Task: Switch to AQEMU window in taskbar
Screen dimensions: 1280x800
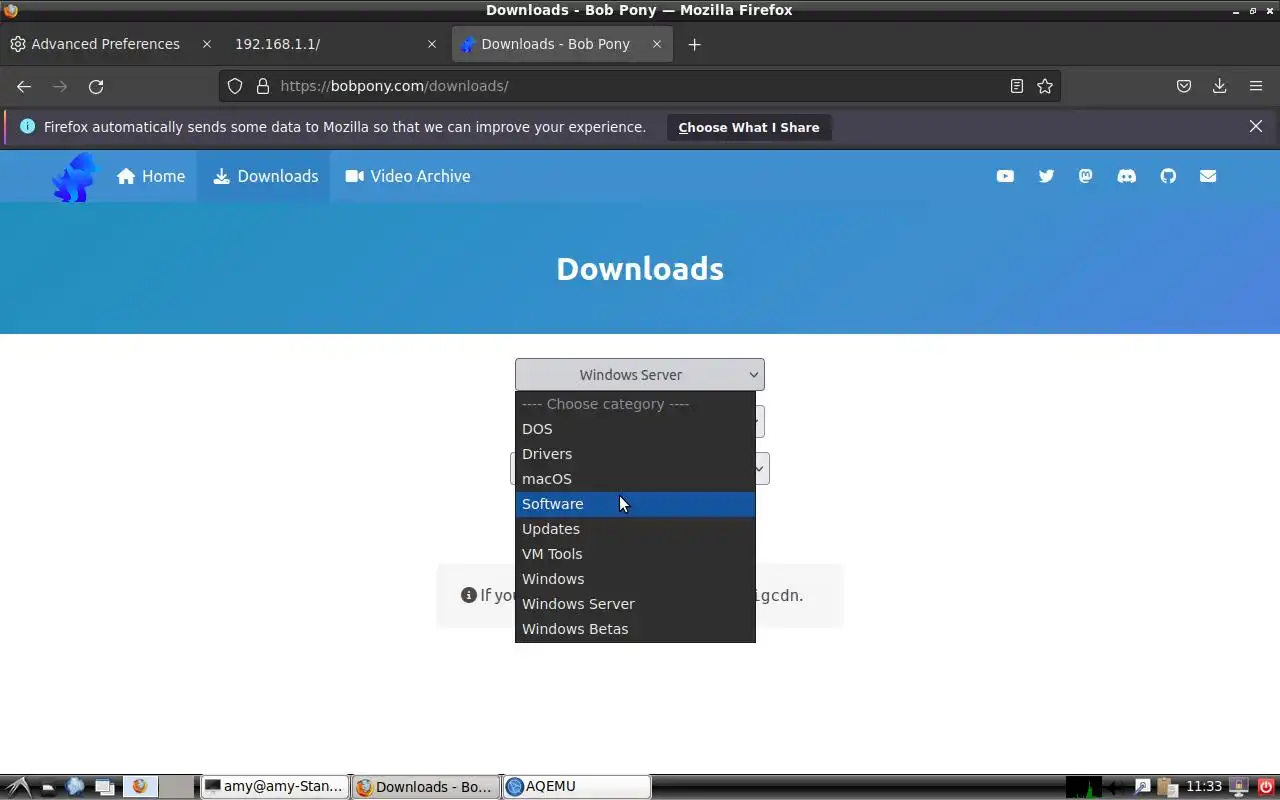Action: click(577, 786)
